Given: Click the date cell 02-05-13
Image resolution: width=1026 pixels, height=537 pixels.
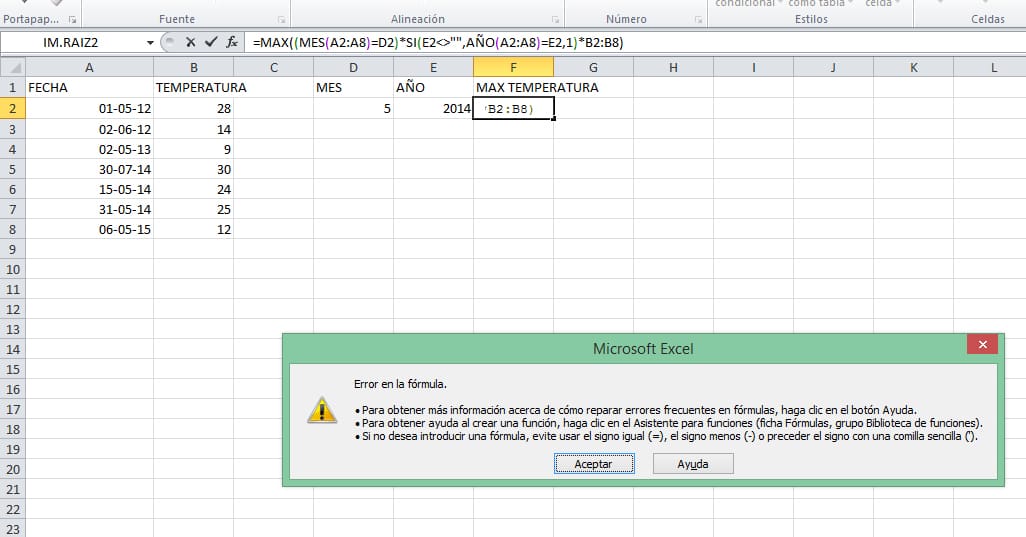Looking at the screenshot, I should [x=90, y=149].
